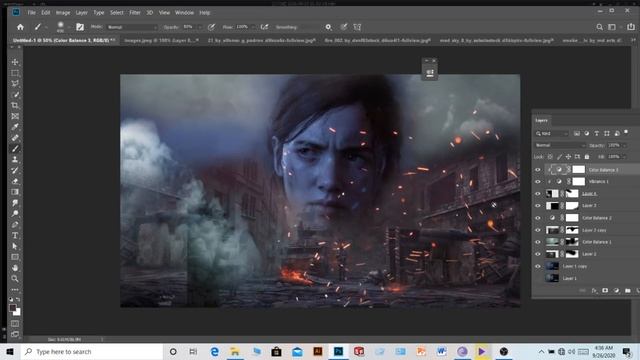The image size is (640, 360).
Task: Add a layer style with fx icon
Action: [594, 291]
